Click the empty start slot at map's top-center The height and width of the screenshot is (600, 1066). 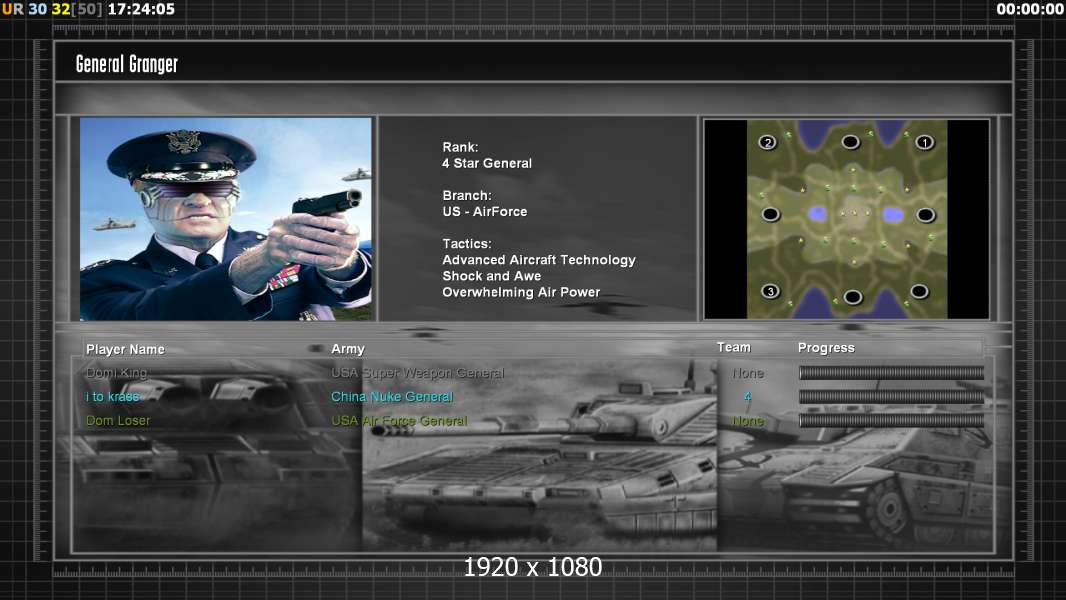[850, 142]
